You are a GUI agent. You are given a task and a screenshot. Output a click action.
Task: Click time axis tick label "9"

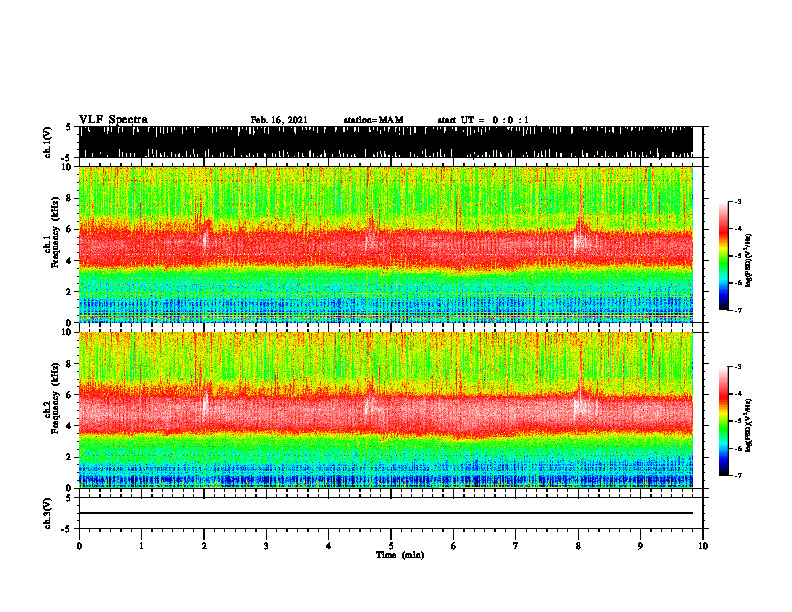point(640,546)
